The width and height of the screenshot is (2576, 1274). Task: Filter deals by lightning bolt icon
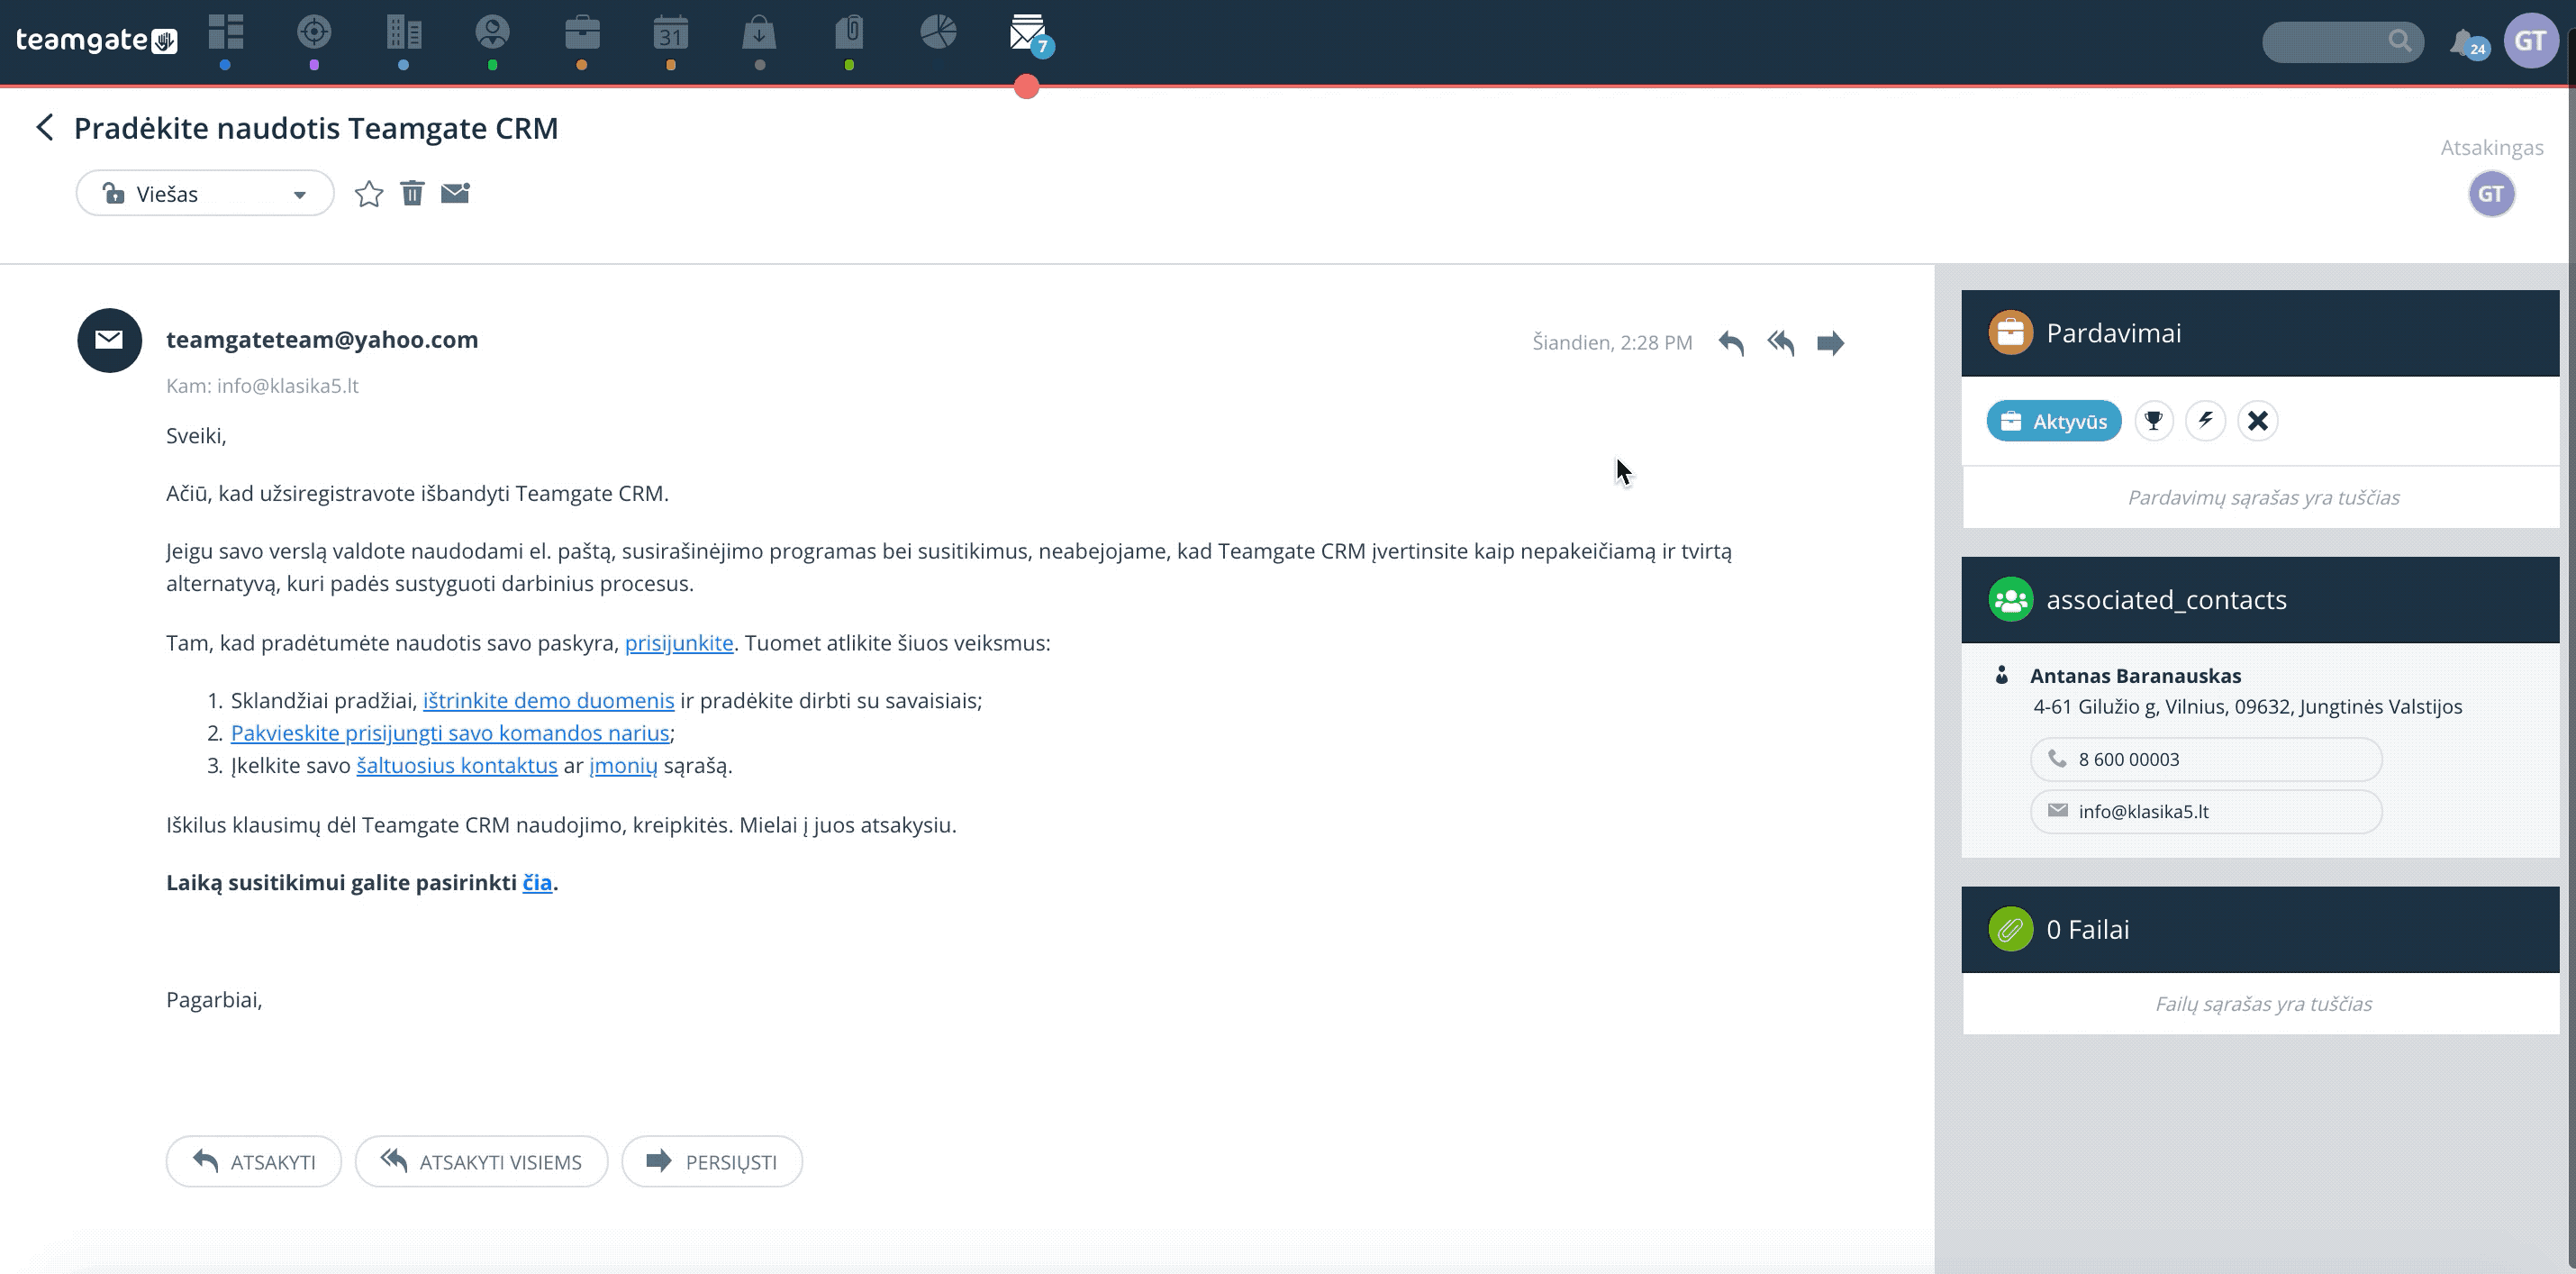pos(2206,421)
